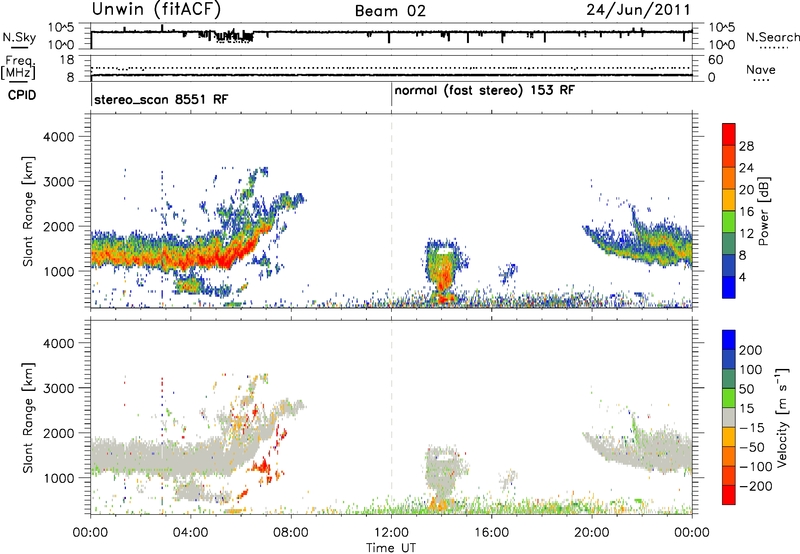This screenshot has width=800, height=554.
Task: Click the '12:00' time axis label
Action: coord(391,533)
